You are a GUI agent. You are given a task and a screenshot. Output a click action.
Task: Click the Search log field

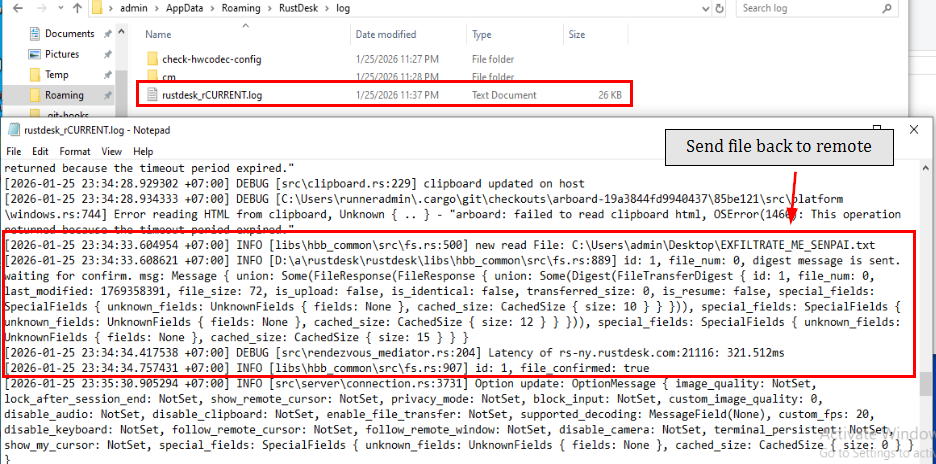tap(817, 8)
